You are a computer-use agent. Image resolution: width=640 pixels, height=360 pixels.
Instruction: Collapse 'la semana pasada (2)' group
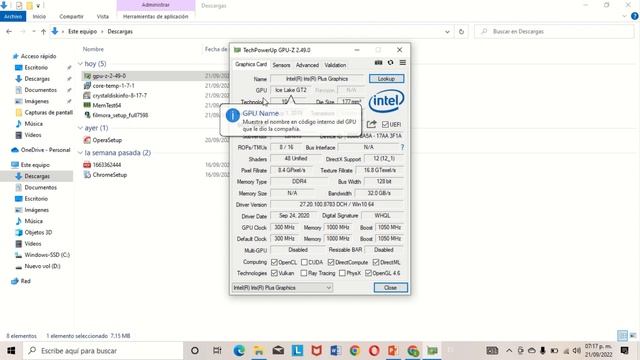pos(80,153)
